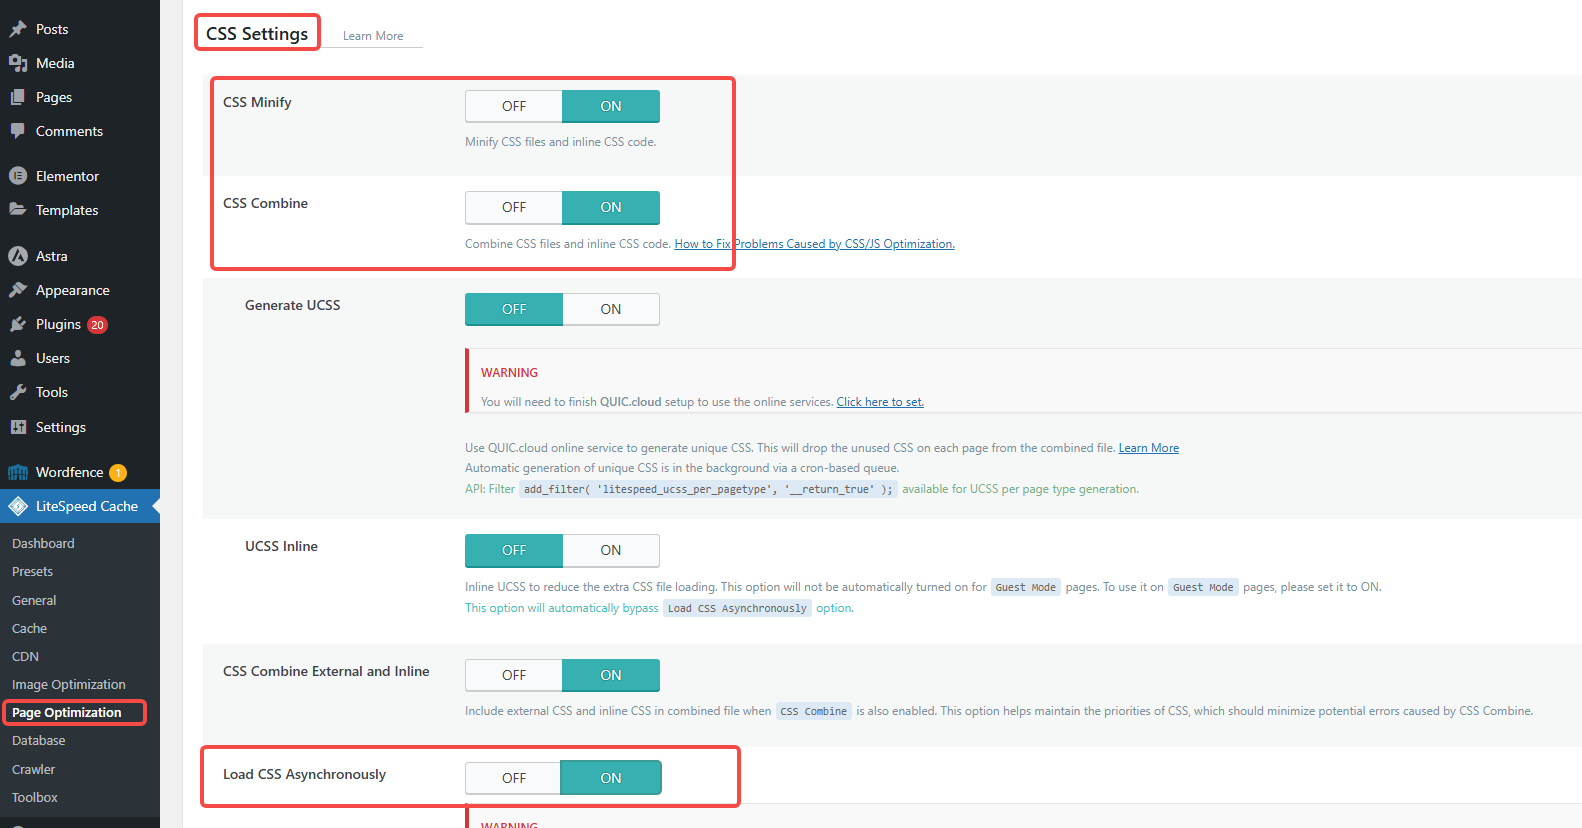Turn off Load CSS Asynchronously
This screenshot has width=1582, height=828.
(x=514, y=778)
